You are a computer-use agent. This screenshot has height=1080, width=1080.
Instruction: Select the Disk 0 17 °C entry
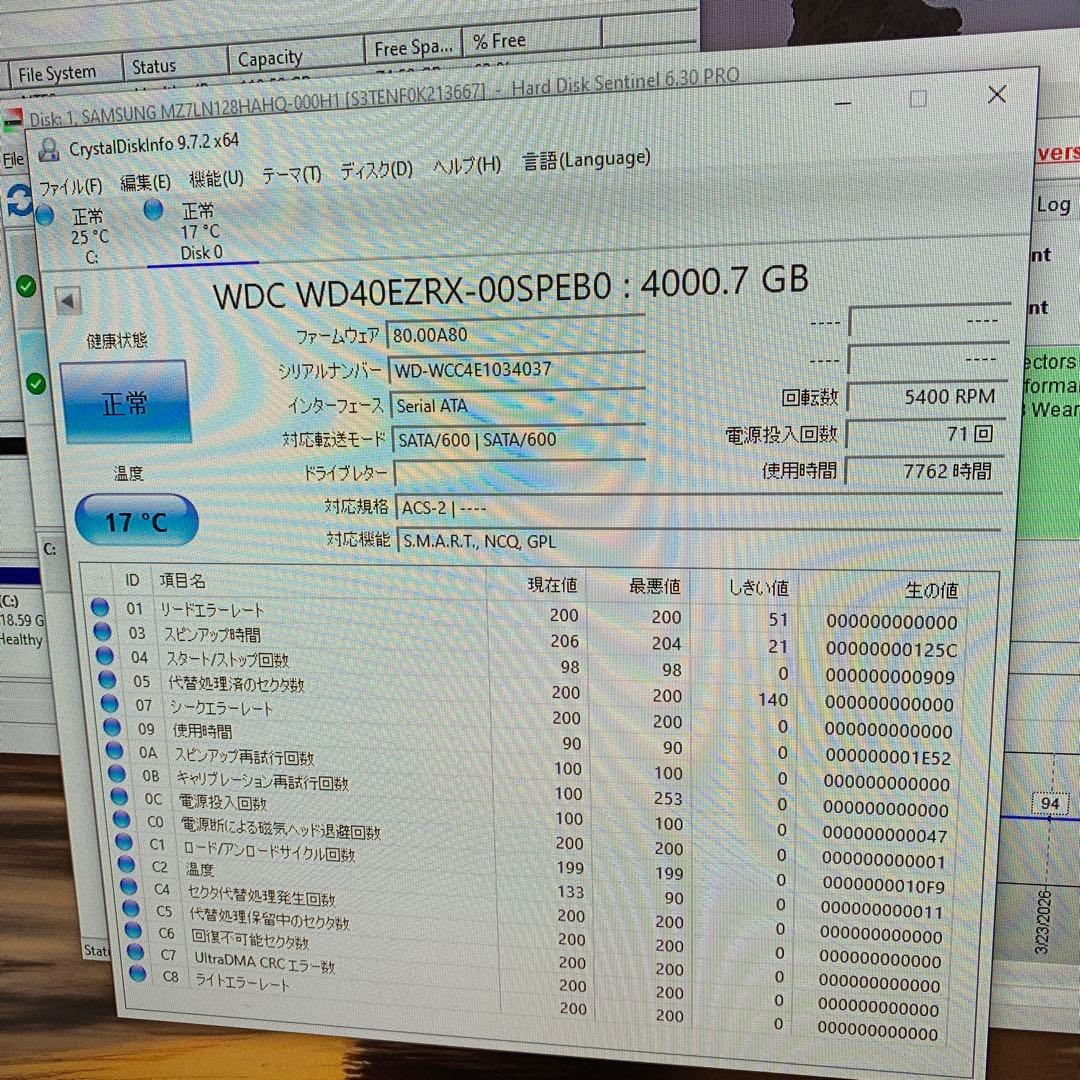click(x=201, y=231)
